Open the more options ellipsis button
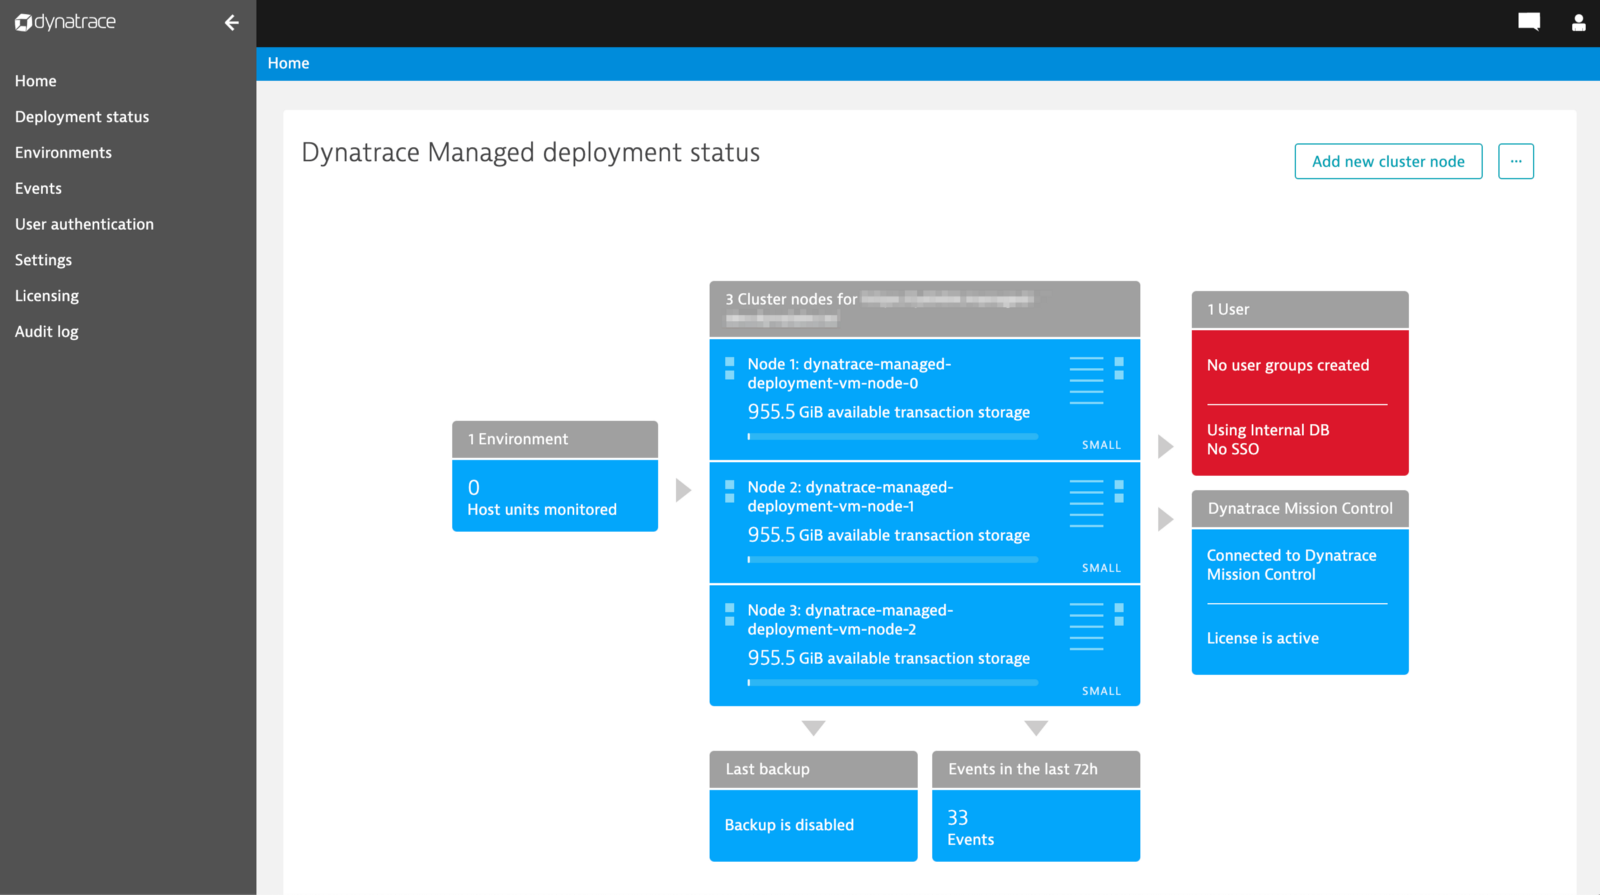Viewport: 1600px width, 895px height. pyautogui.click(x=1516, y=161)
